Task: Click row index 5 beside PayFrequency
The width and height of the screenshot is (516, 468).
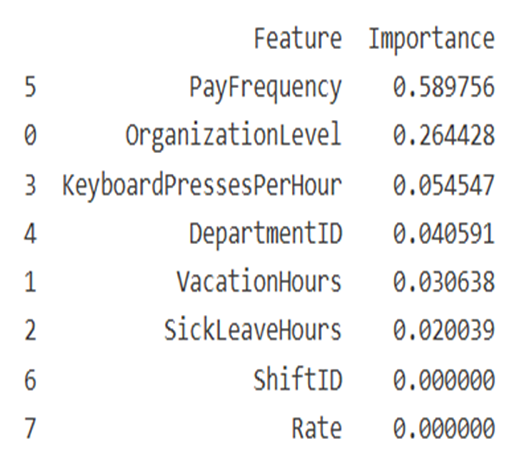Action: pos(30,87)
